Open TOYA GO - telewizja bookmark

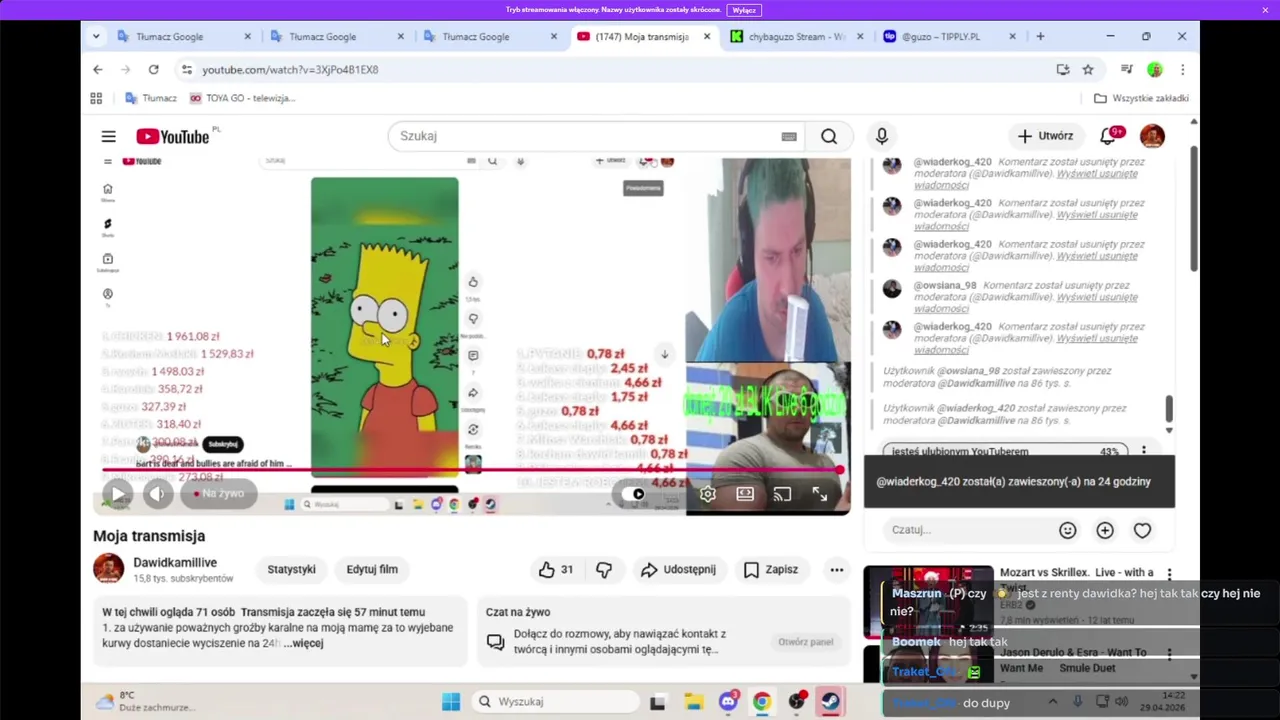tap(242, 98)
